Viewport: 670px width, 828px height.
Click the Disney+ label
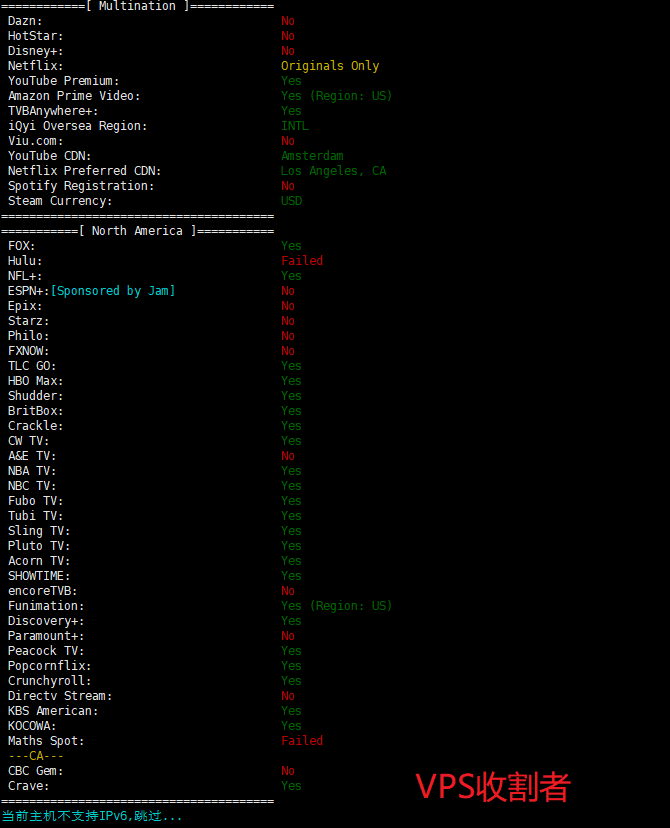35,51
